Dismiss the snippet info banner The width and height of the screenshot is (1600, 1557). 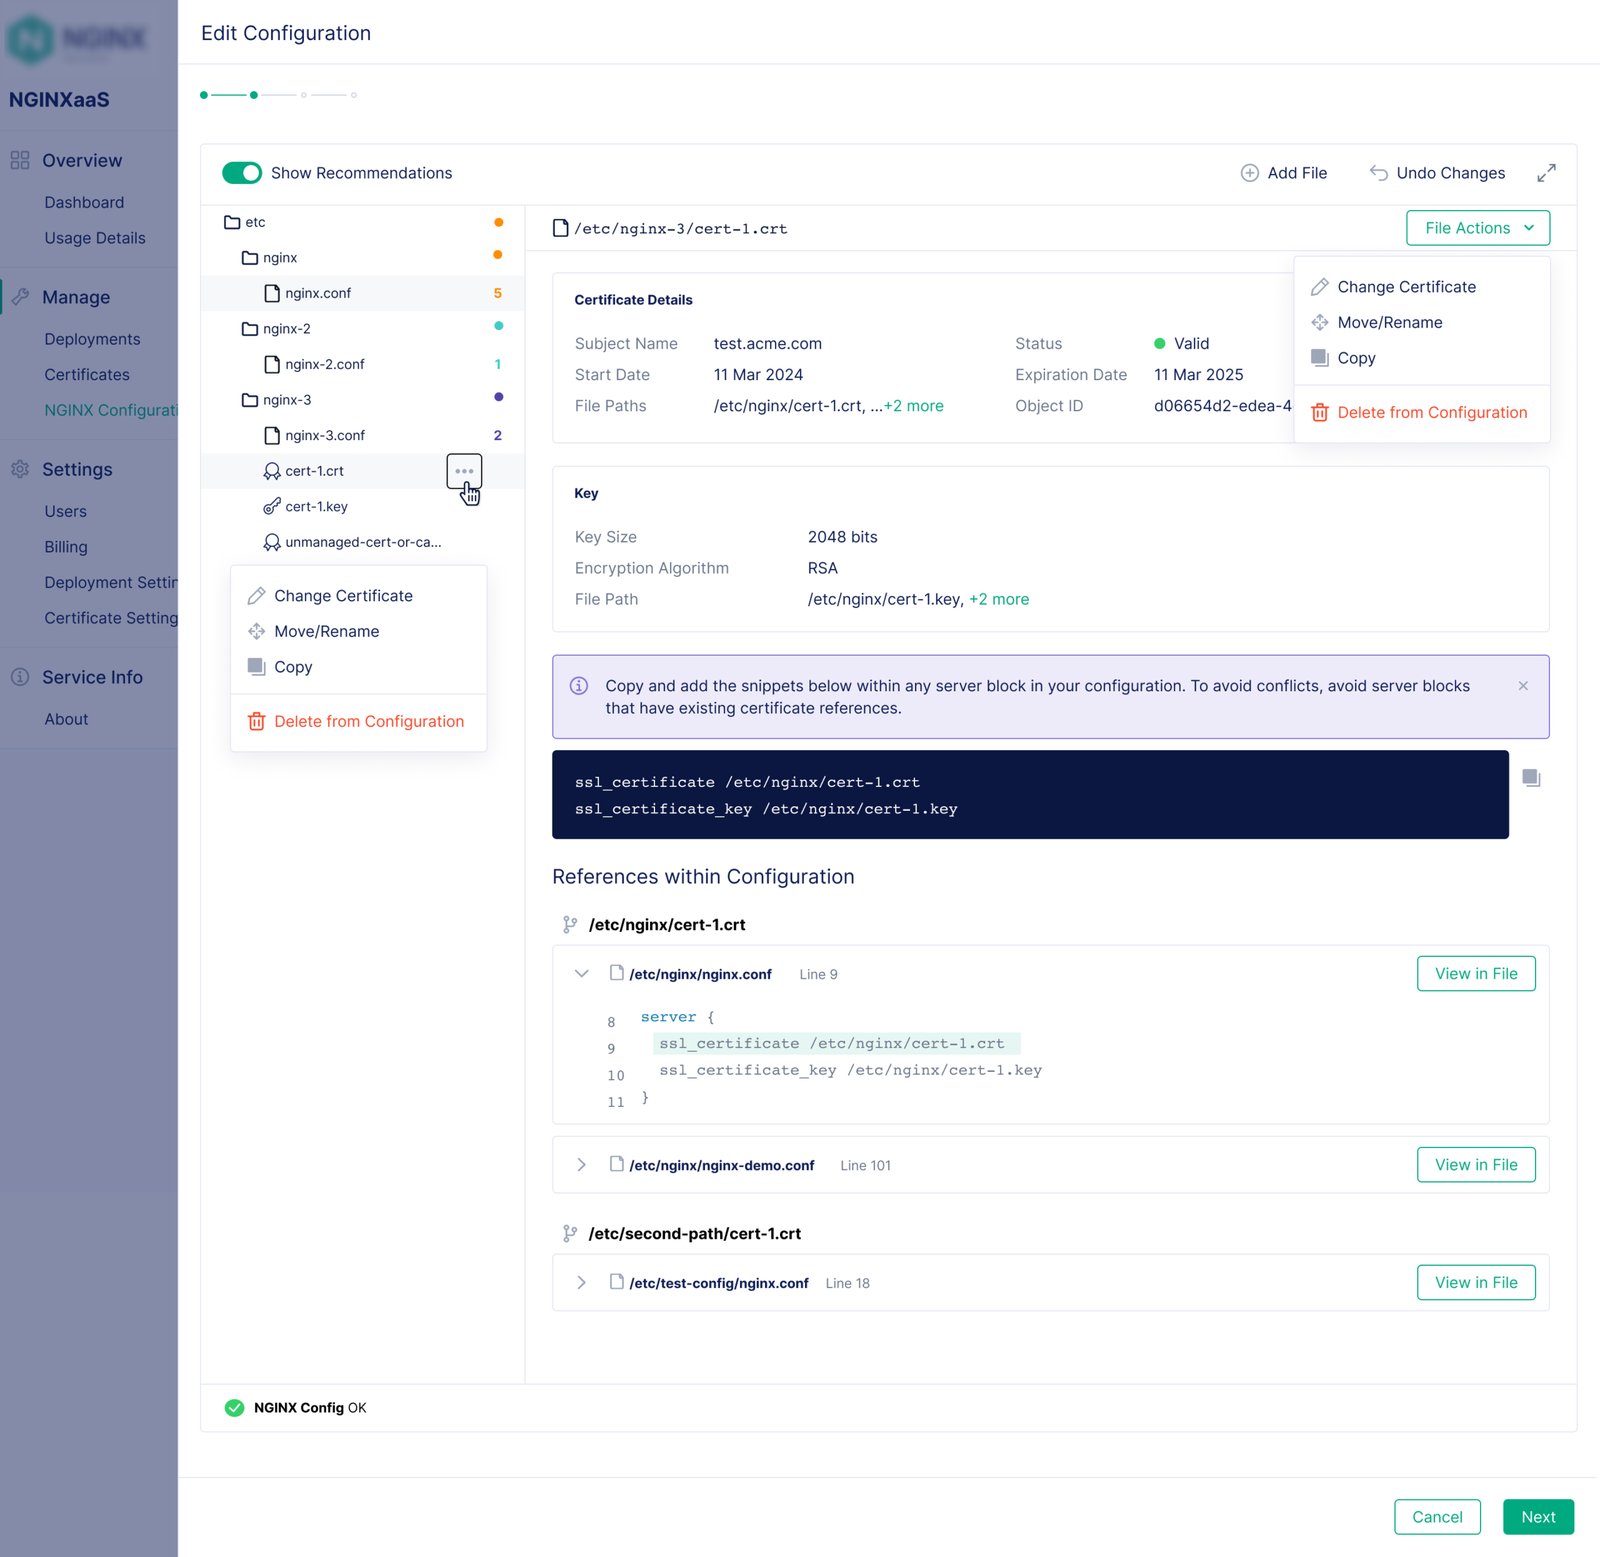coord(1522,686)
